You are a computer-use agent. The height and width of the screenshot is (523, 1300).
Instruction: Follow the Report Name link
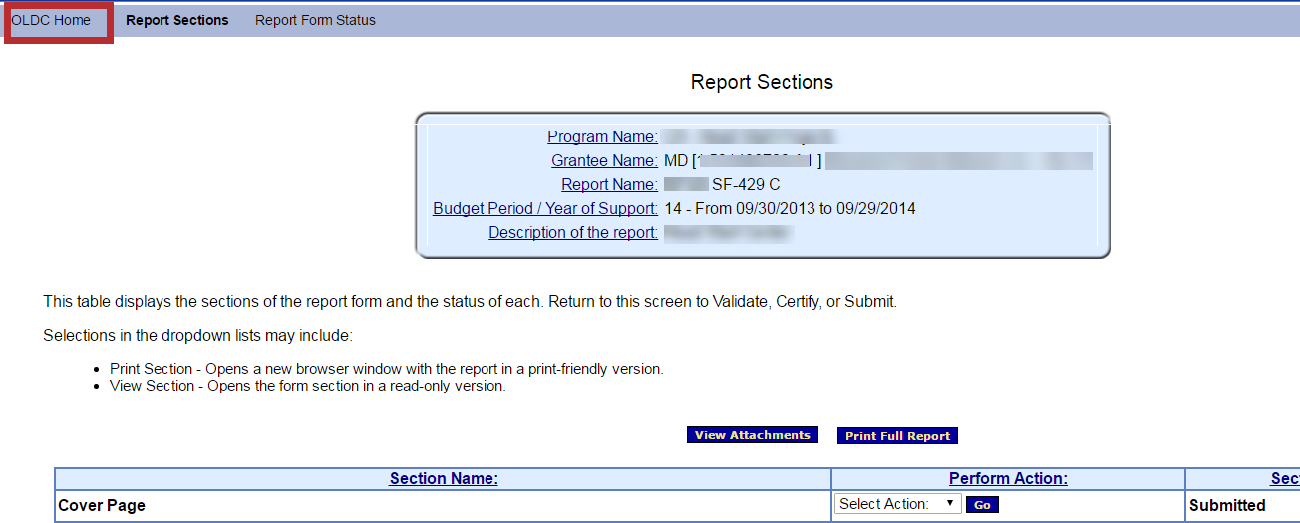609,185
